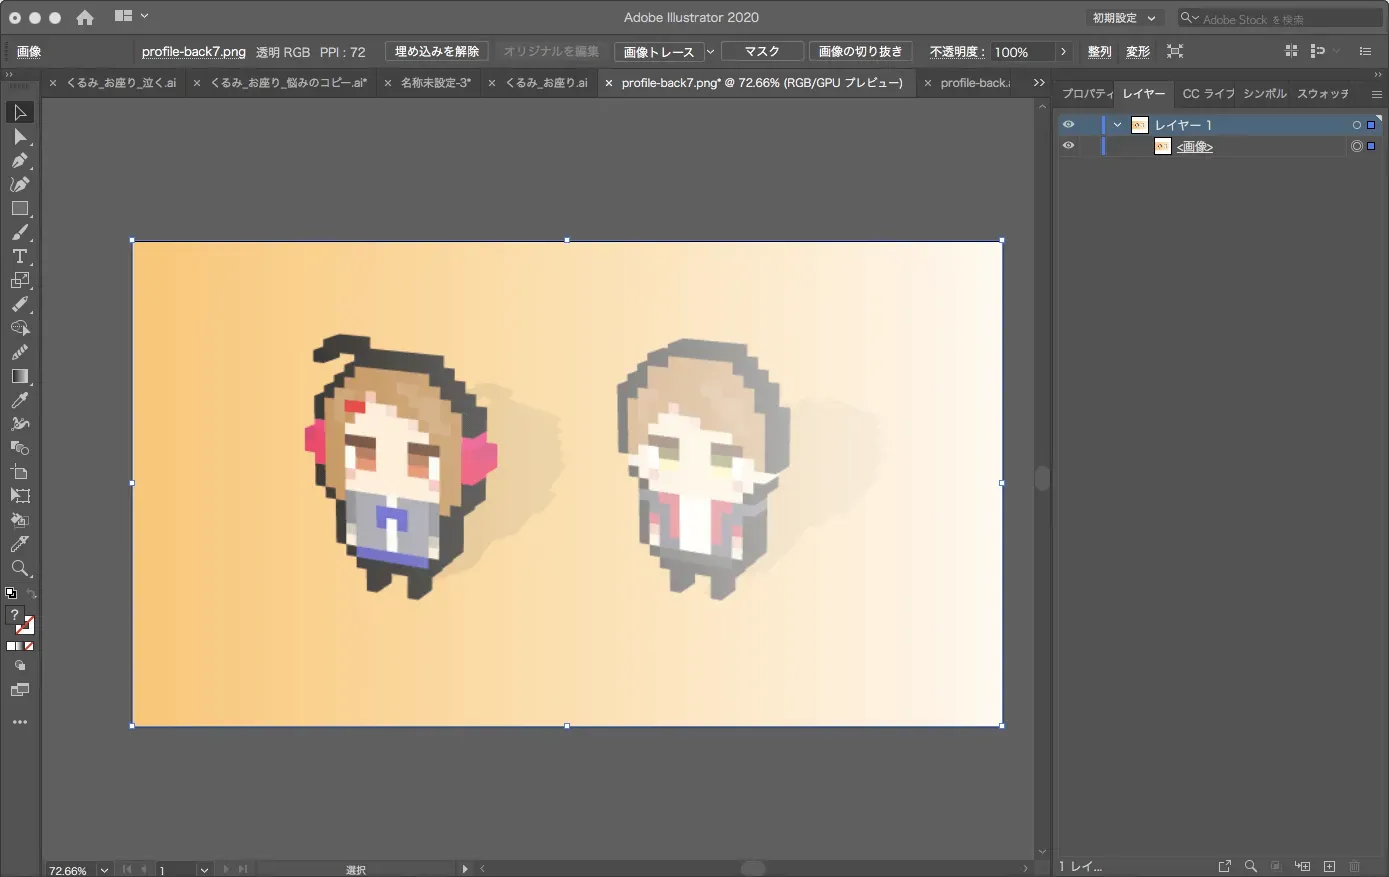
Task: Expand the 不透明度 opacity arrow
Action: tap(1063, 51)
